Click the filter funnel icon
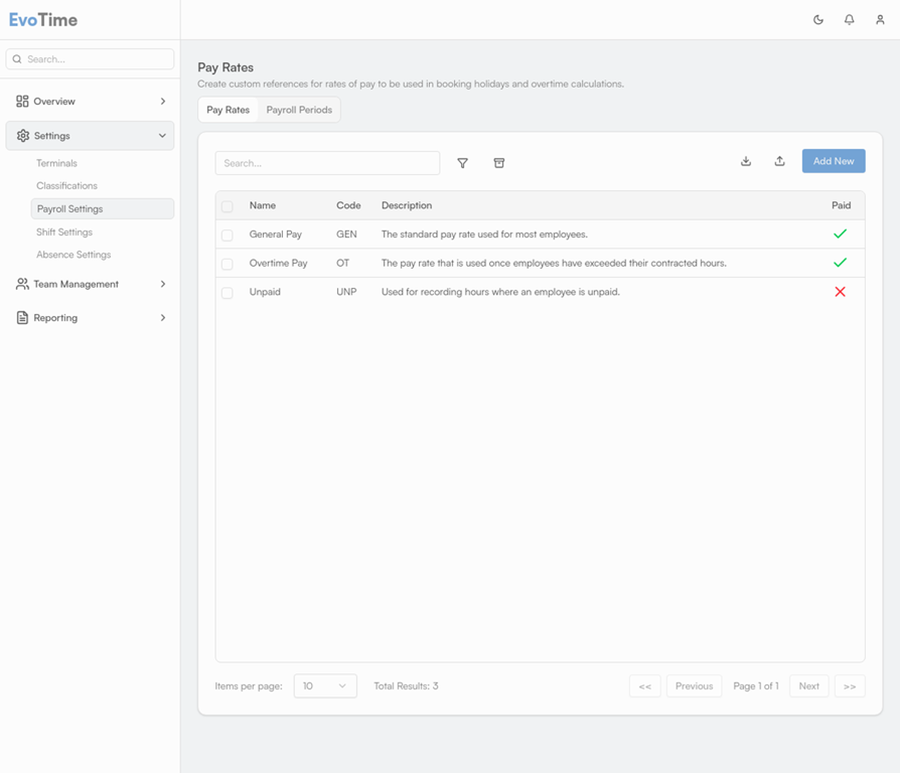The width and height of the screenshot is (900, 773). [x=463, y=163]
